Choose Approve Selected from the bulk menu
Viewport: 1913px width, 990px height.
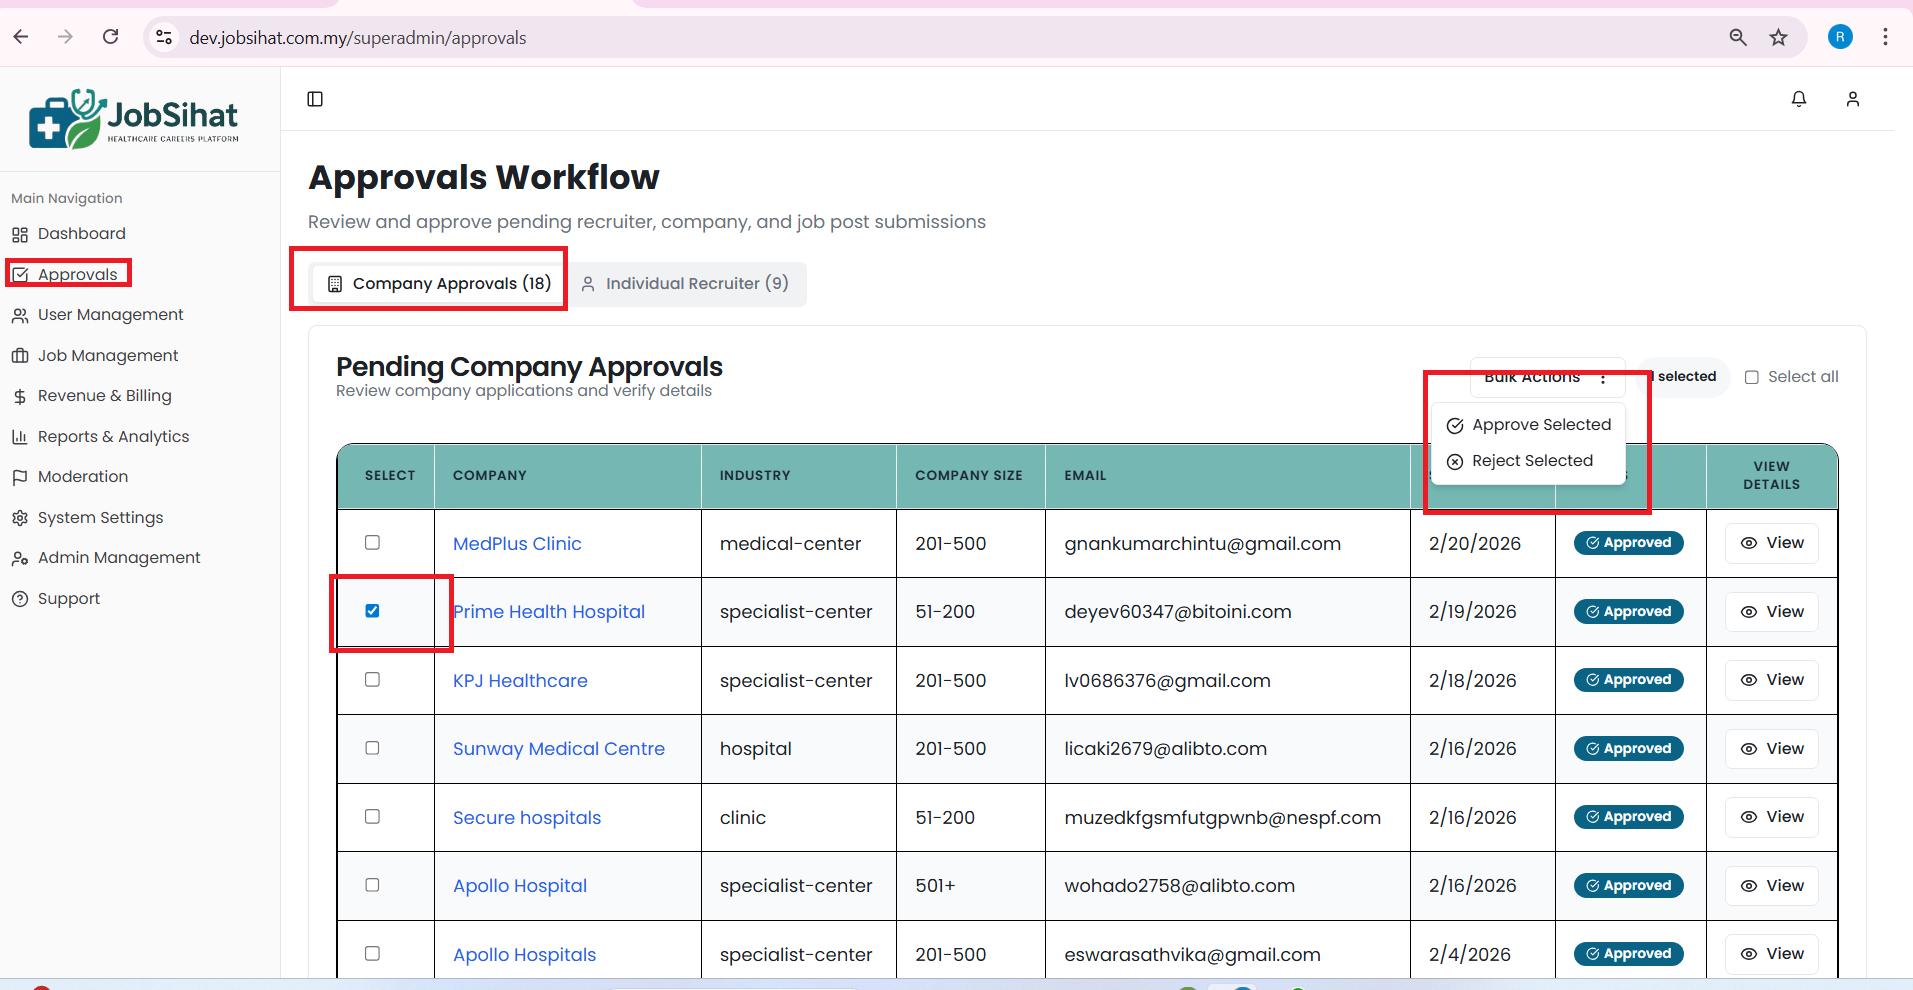tap(1529, 425)
